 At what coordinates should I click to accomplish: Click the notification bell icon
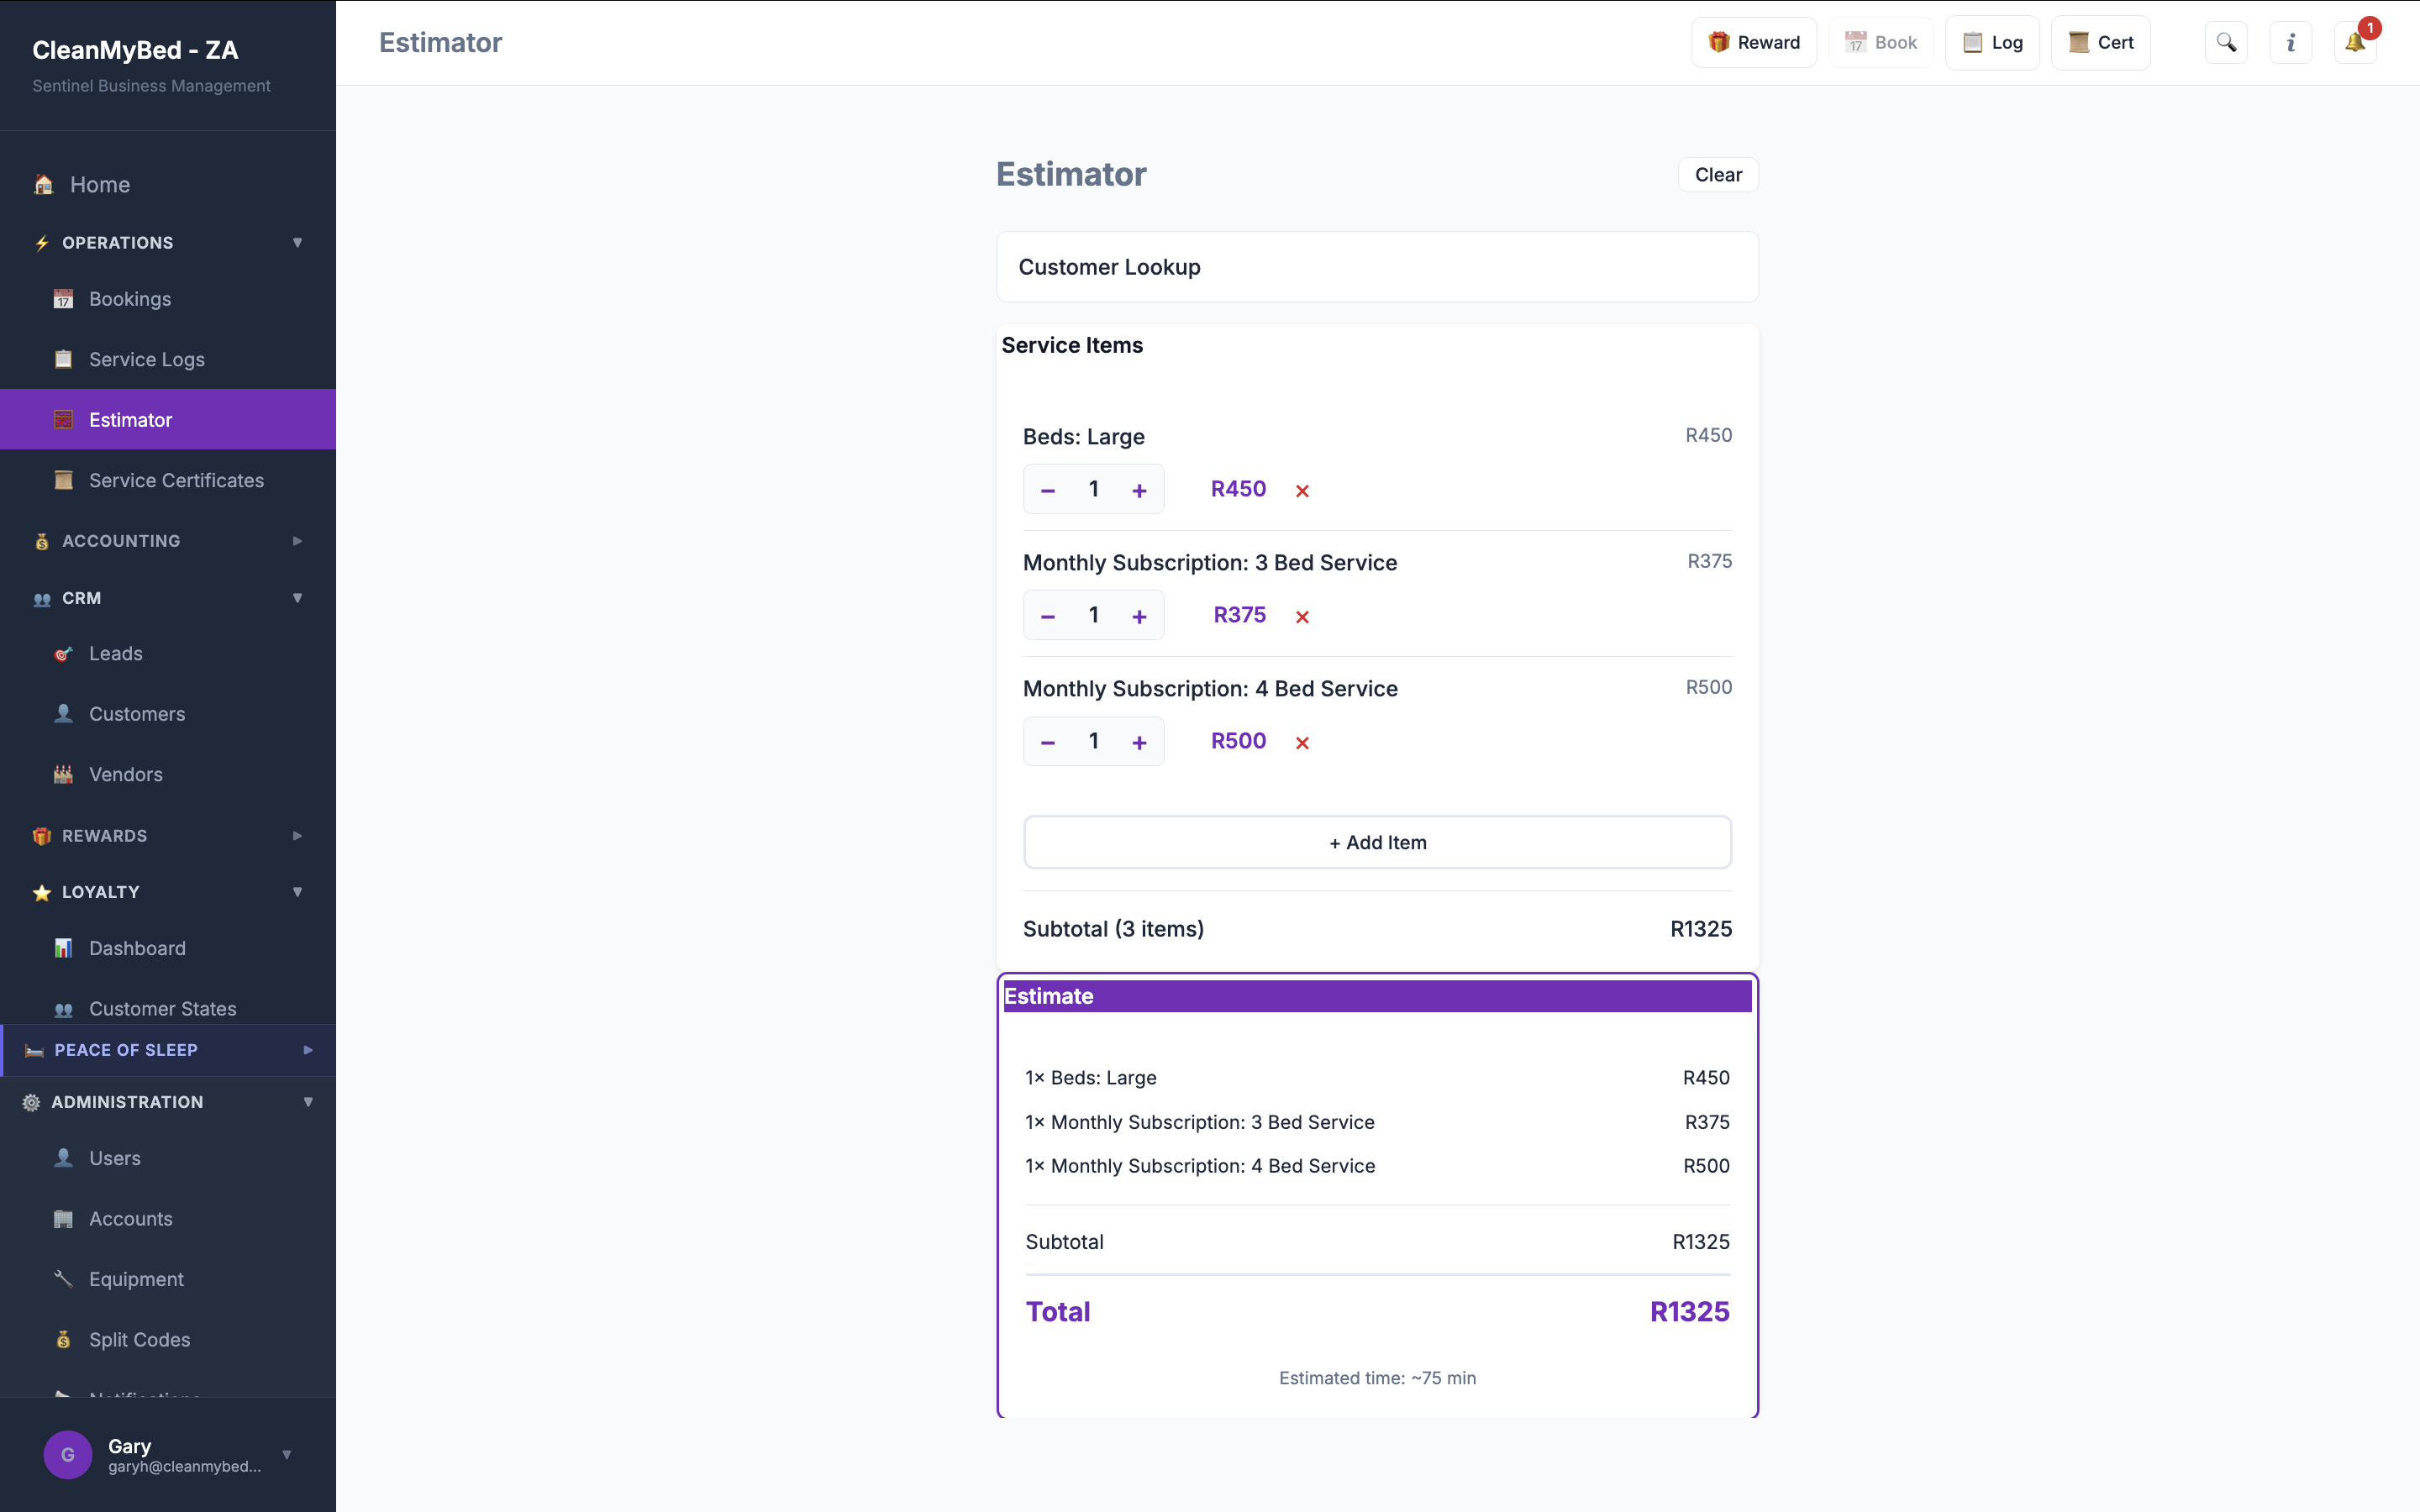(2353, 42)
